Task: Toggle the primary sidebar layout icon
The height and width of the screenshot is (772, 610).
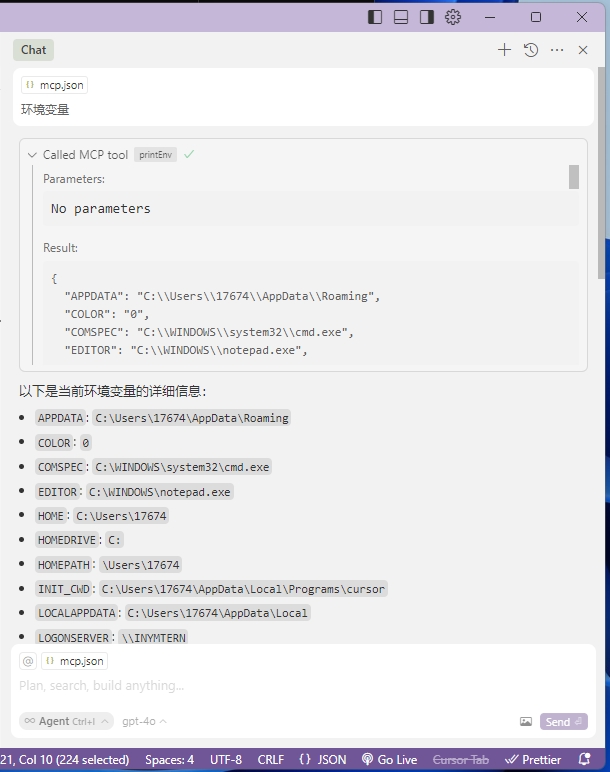Action: click(x=375, y=17)
